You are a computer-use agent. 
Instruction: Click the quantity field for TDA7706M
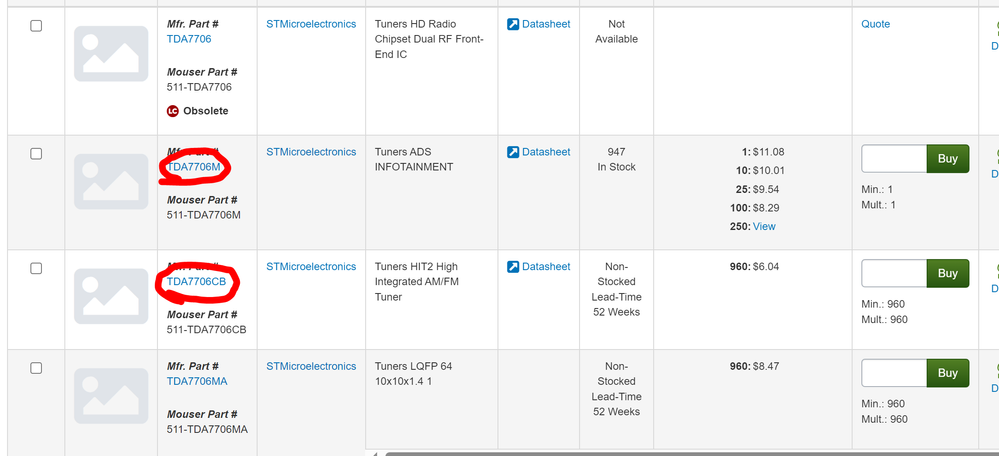[x=894, y=159]
